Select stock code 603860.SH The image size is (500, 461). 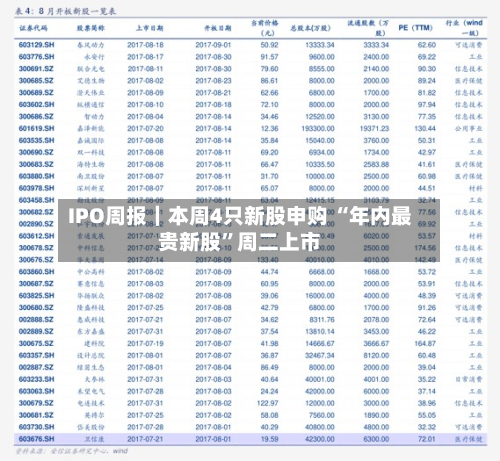tap(36, 272)
